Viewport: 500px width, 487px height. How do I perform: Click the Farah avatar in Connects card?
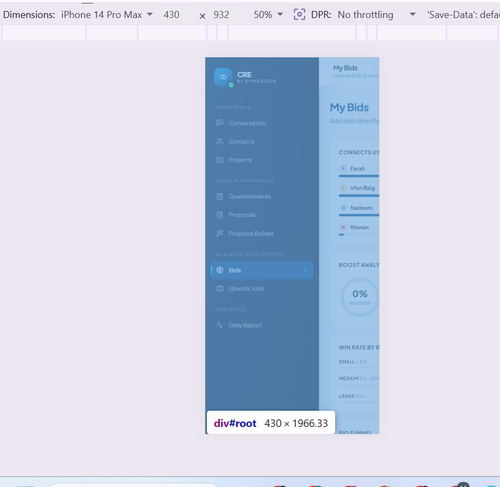pyautogui.click(x=343, y=168)
